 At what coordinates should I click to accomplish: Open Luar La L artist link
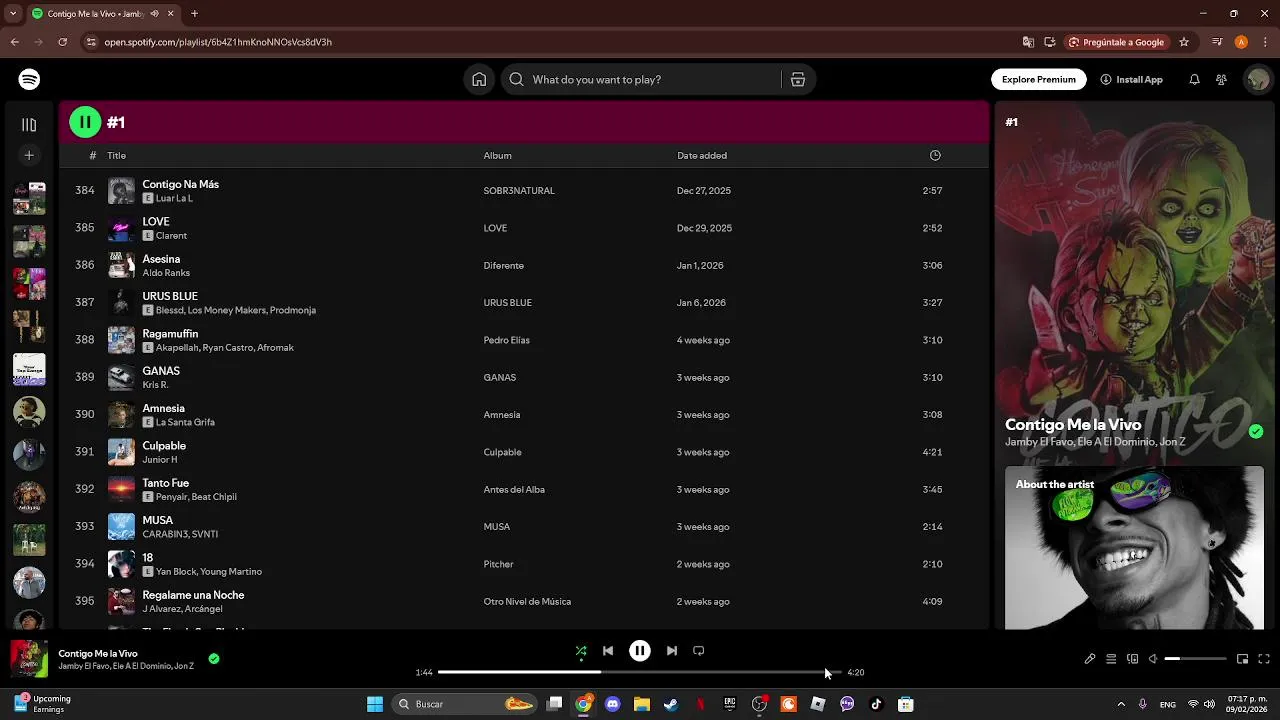174,198
